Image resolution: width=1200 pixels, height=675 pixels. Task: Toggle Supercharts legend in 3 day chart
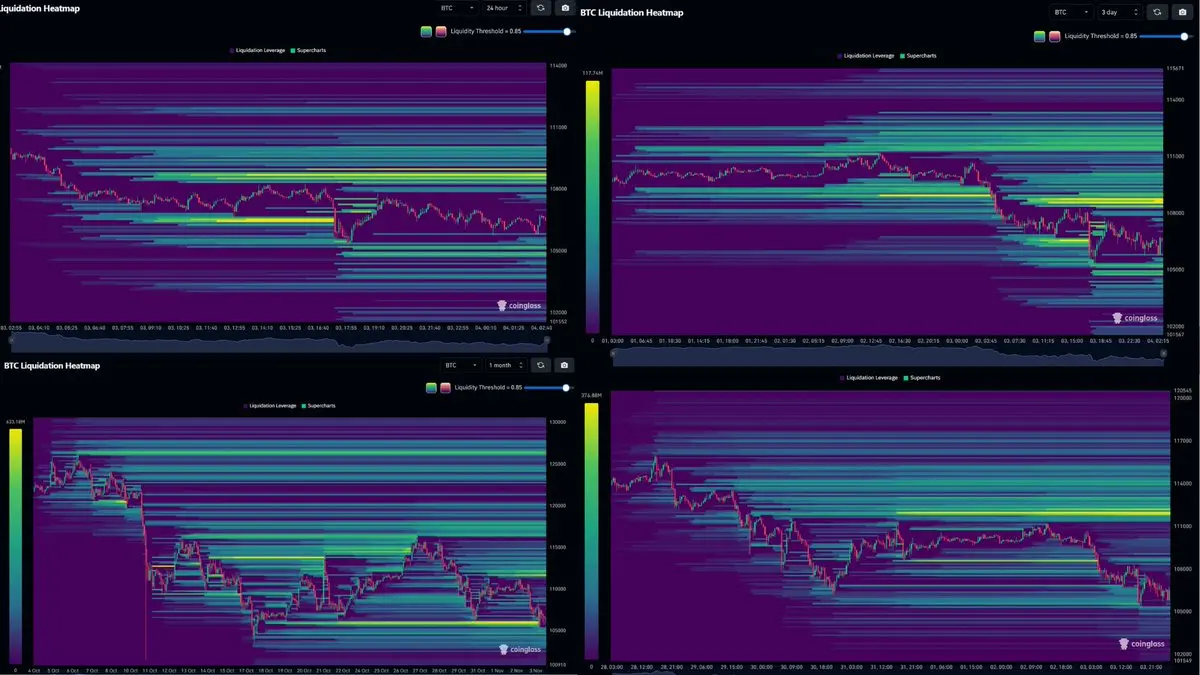point(918,56)
